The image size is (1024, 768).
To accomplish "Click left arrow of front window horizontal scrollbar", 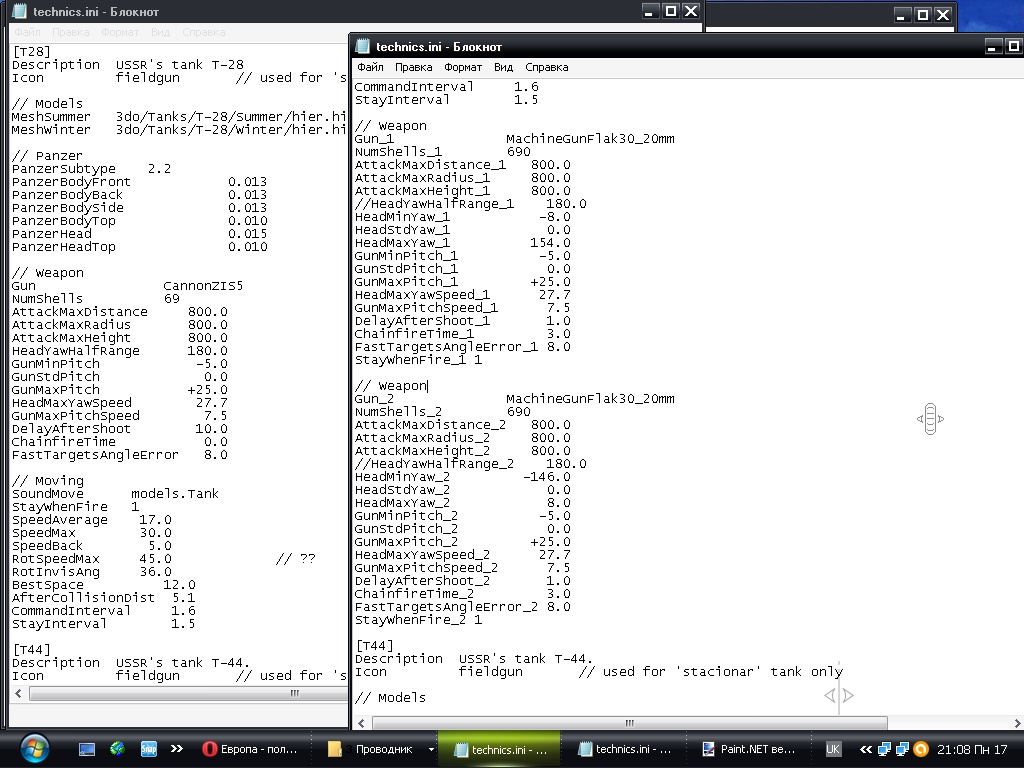I will (x=361, y=723).
